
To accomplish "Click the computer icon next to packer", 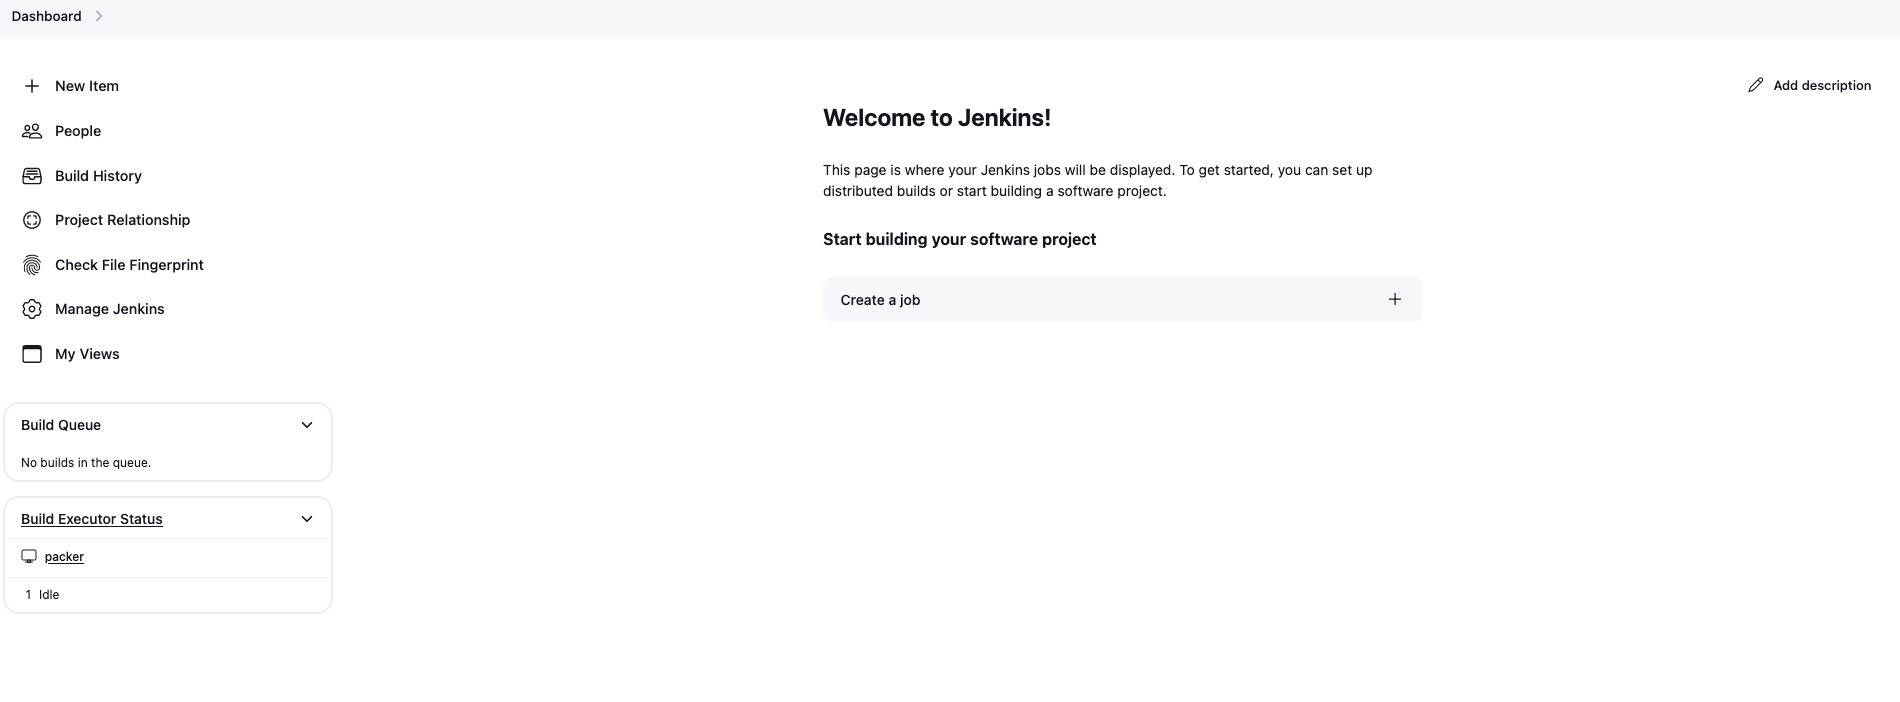I will coord(29,556).
